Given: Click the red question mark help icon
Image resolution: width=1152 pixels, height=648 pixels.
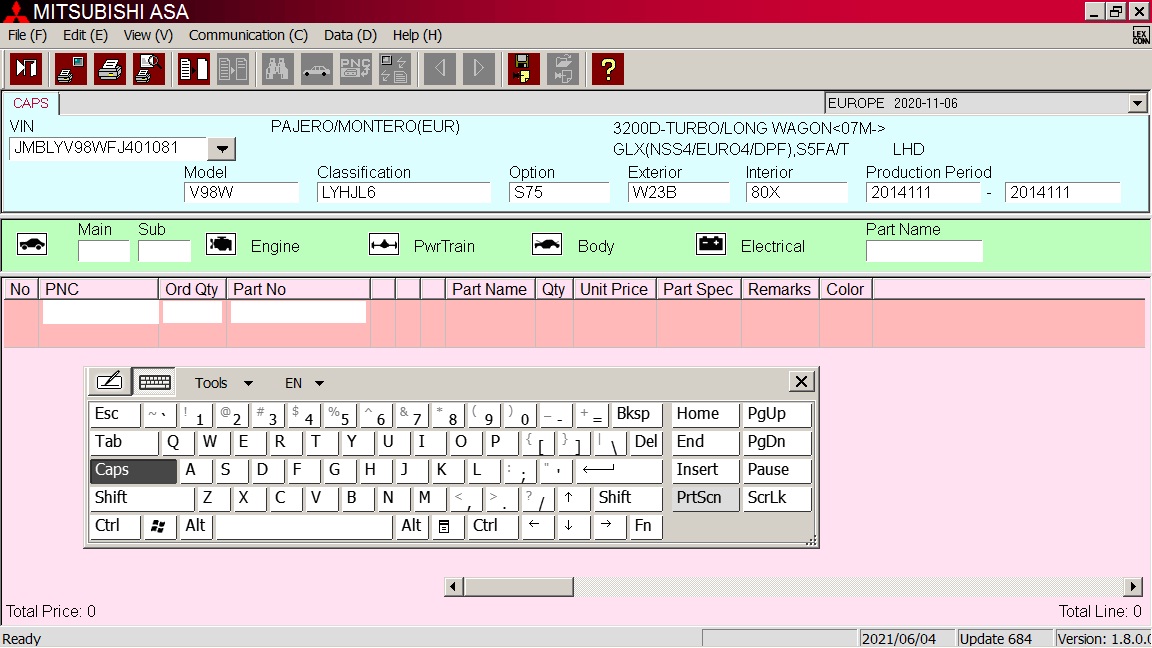Looking at the screenshot, I should click(x=607, y=69).
